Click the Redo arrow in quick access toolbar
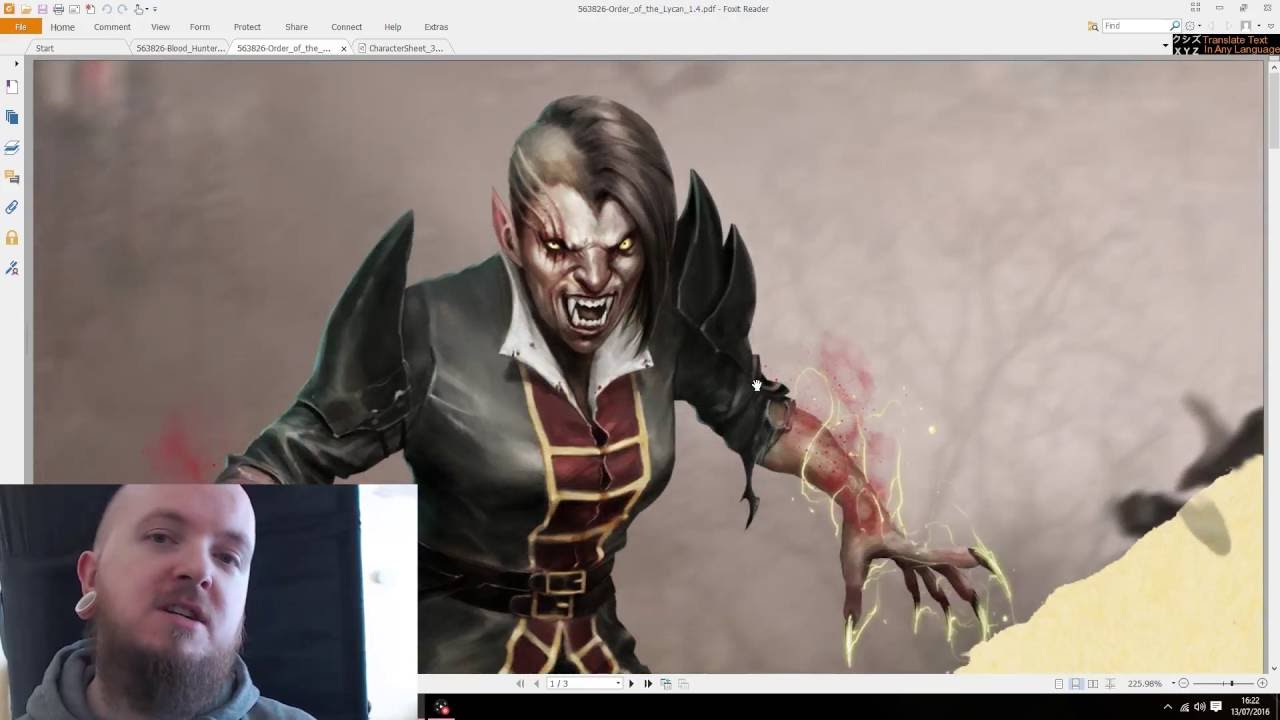This screenshot has height=720, width=1280. pyautogui.click(x=122, y=9)
